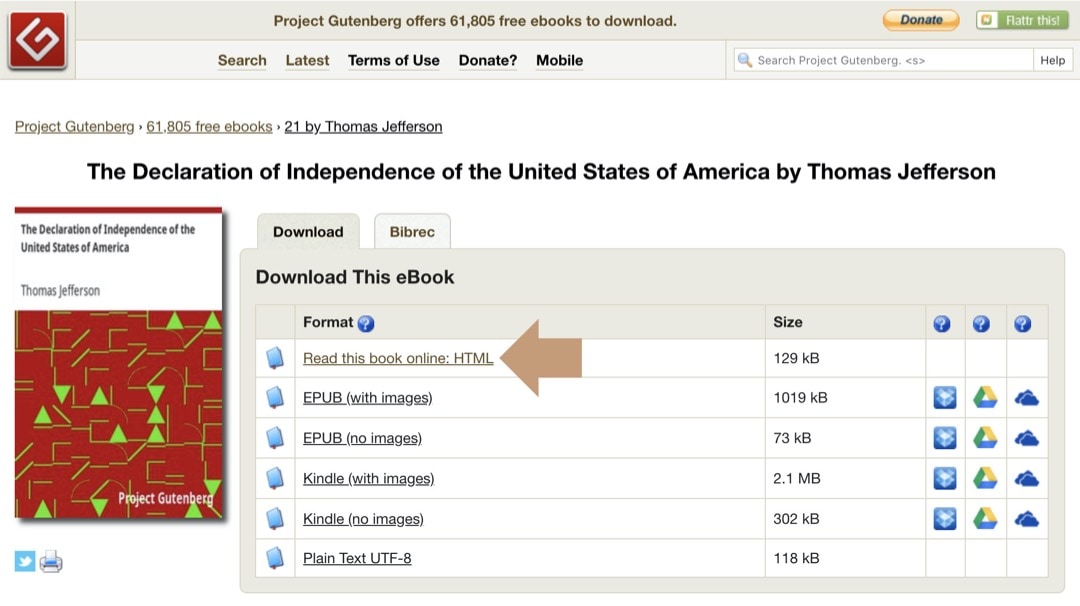Open 'Read this book online: HTML'

pos(397,357)
